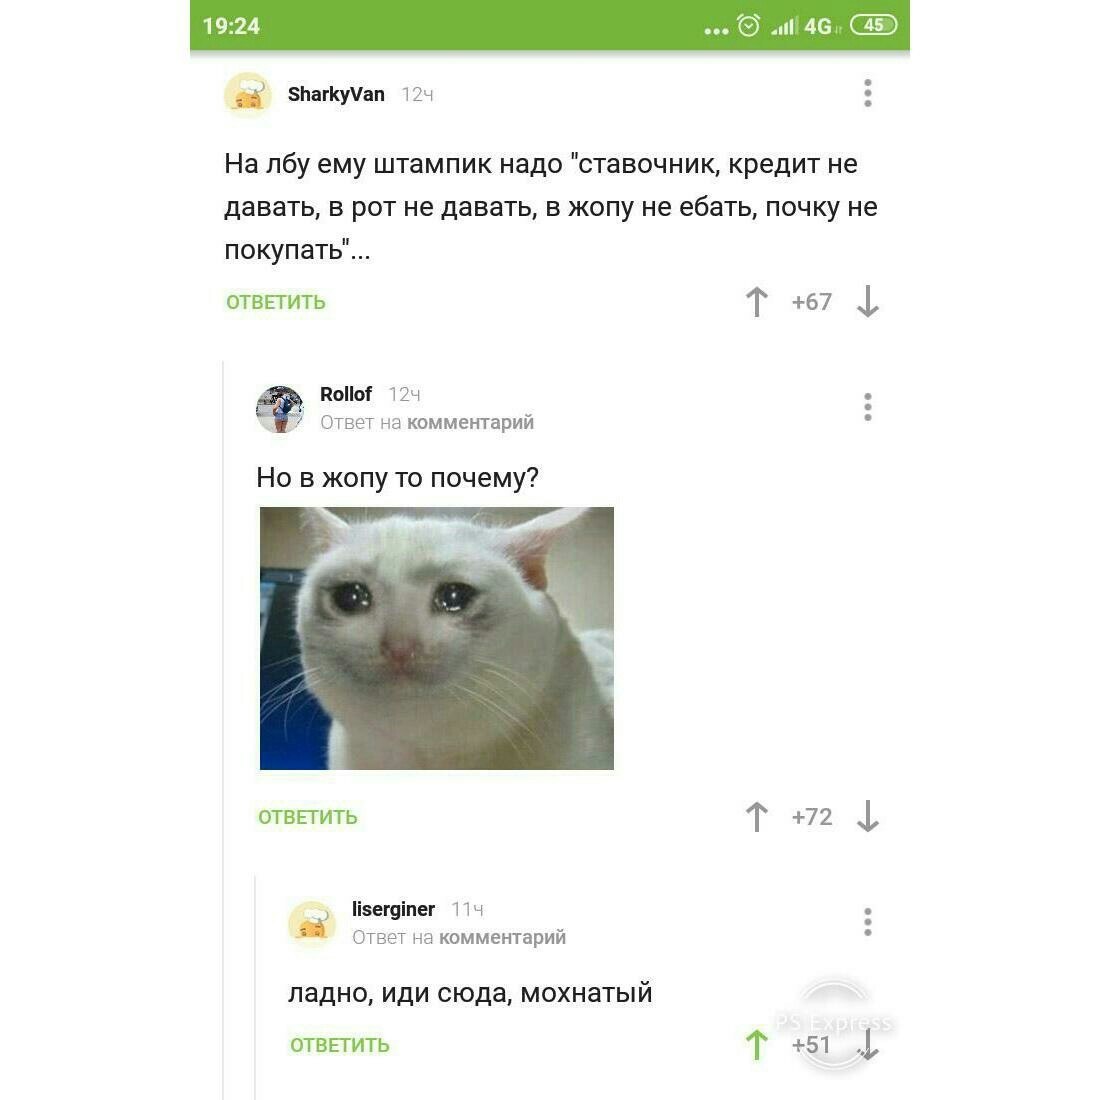Open three-dot menu on liserginer's comment
This screenshot has height=1100, width=1100.
coord(868,922)
